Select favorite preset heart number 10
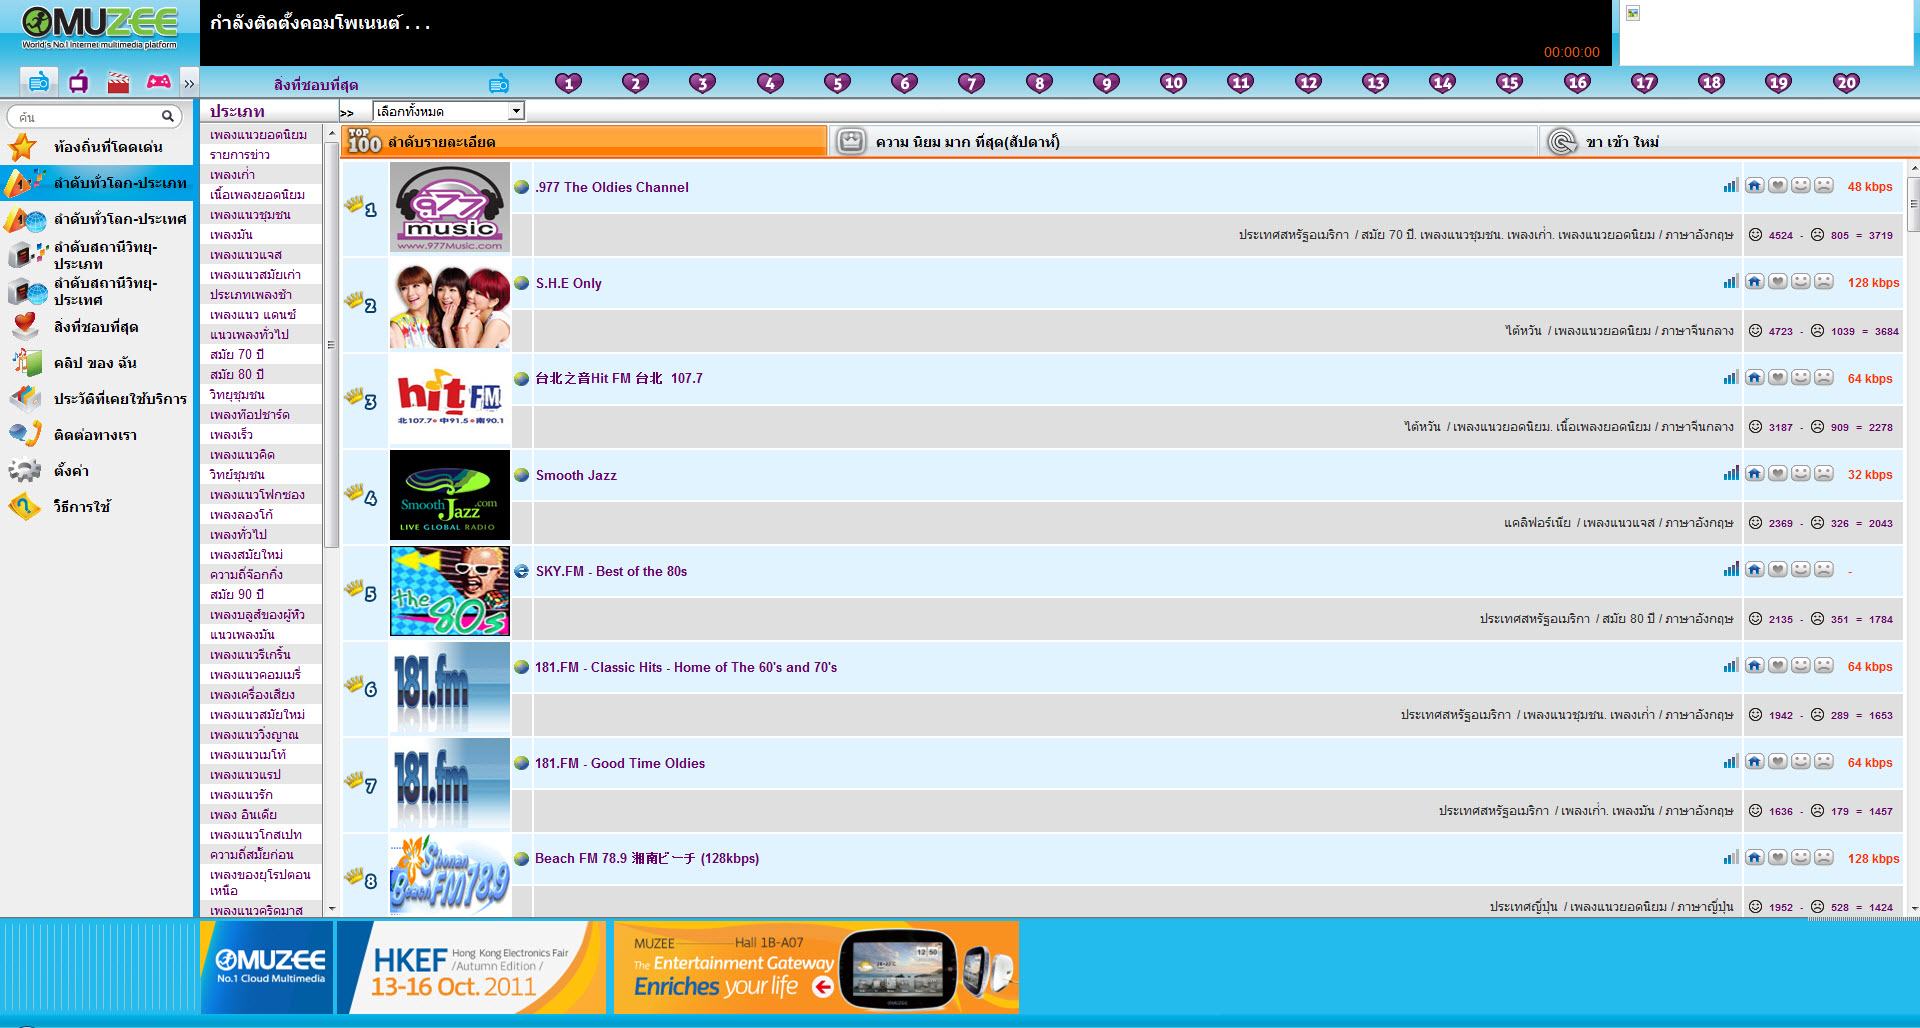The image size is (1920, 1028). pyautogui.click(x=1173, y=83)
